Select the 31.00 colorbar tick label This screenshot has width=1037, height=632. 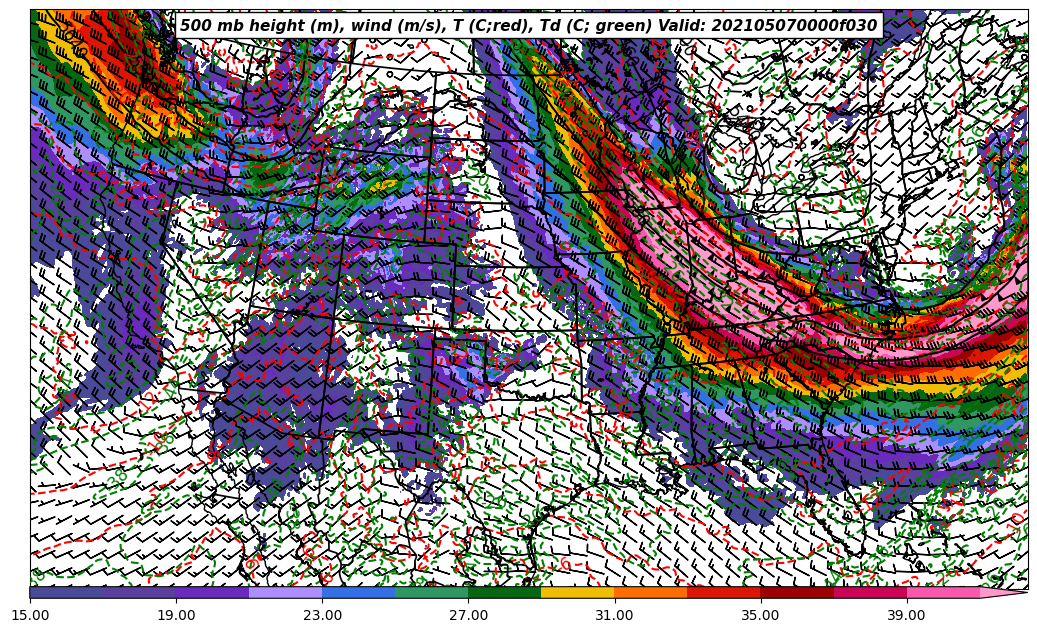pos(615,615)
